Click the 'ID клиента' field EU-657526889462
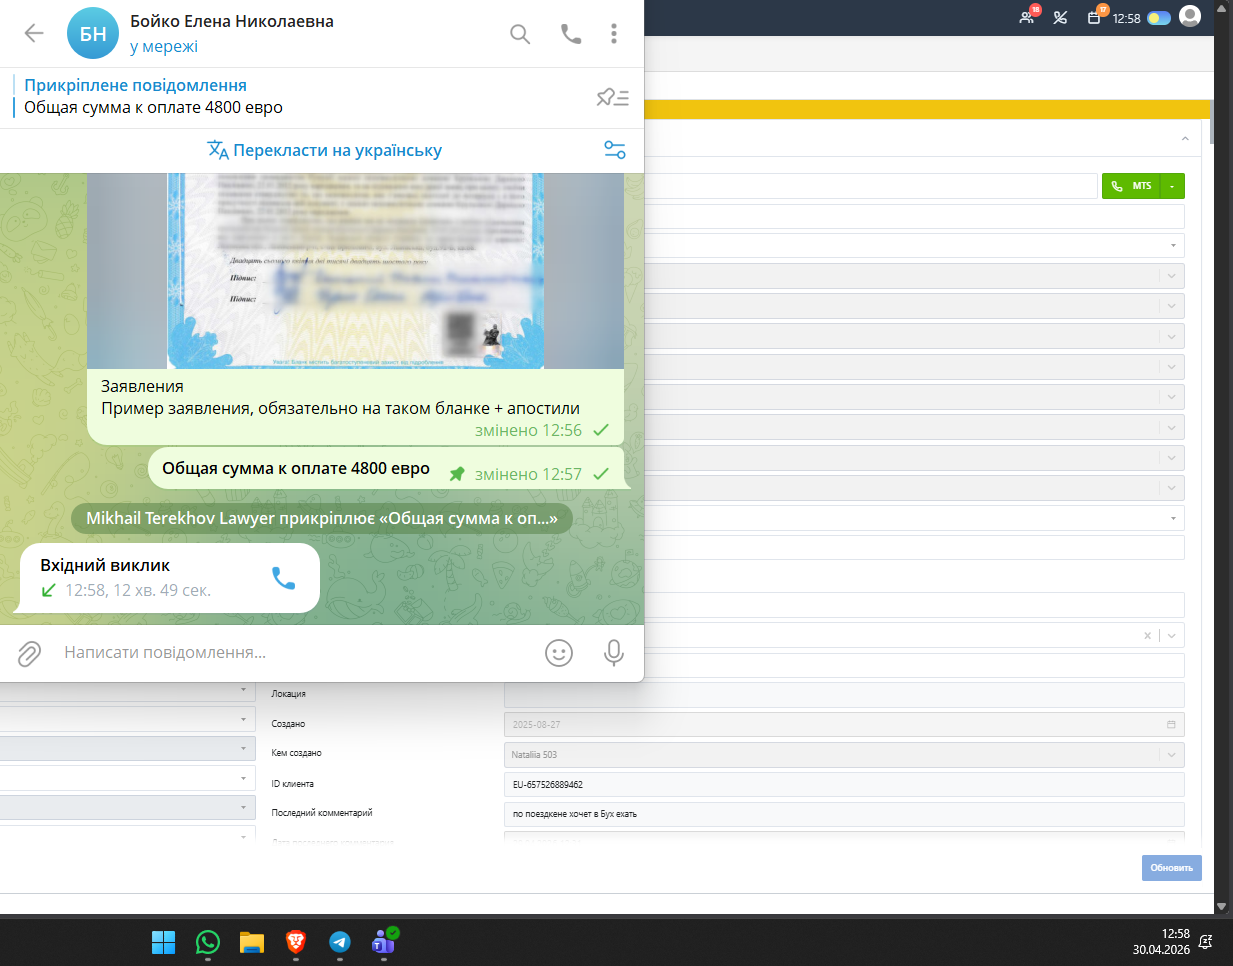1233x966 pixels. tap(844, 785)
